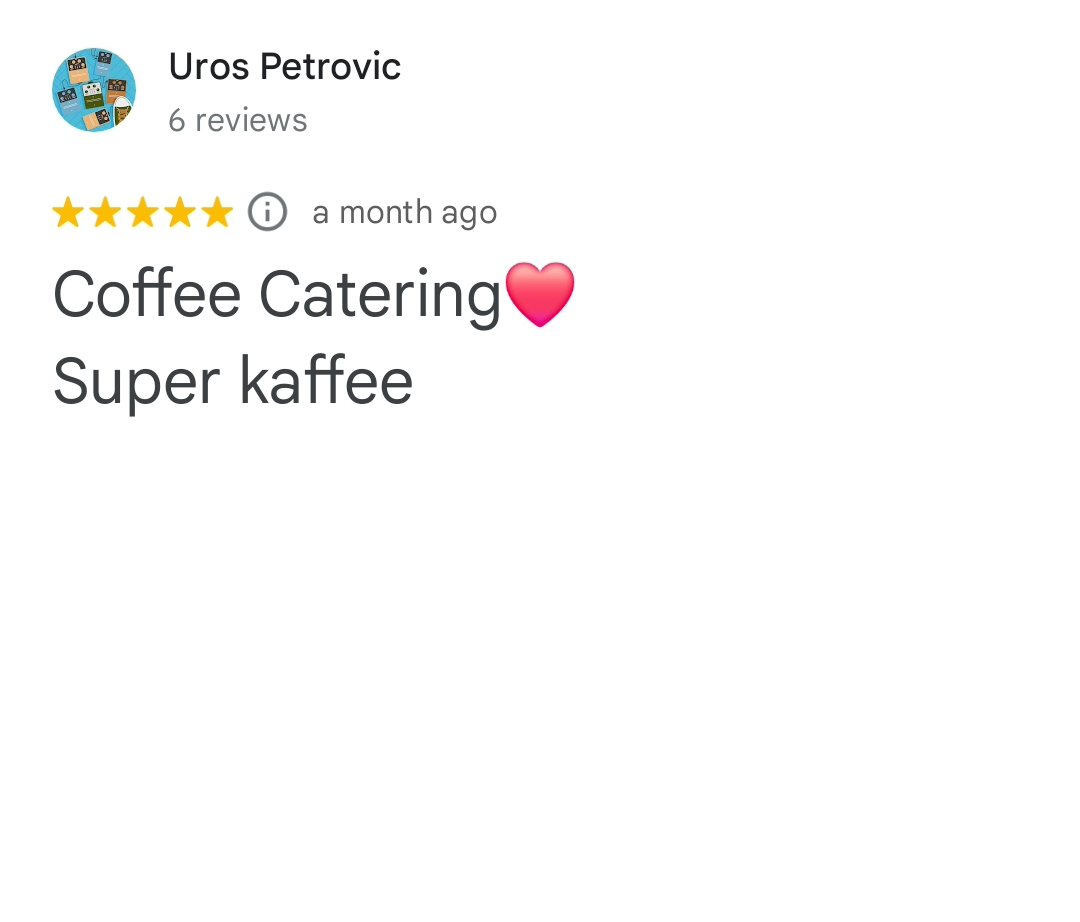Click the second gold star
1080x922 pixels.
click(105, 211)
